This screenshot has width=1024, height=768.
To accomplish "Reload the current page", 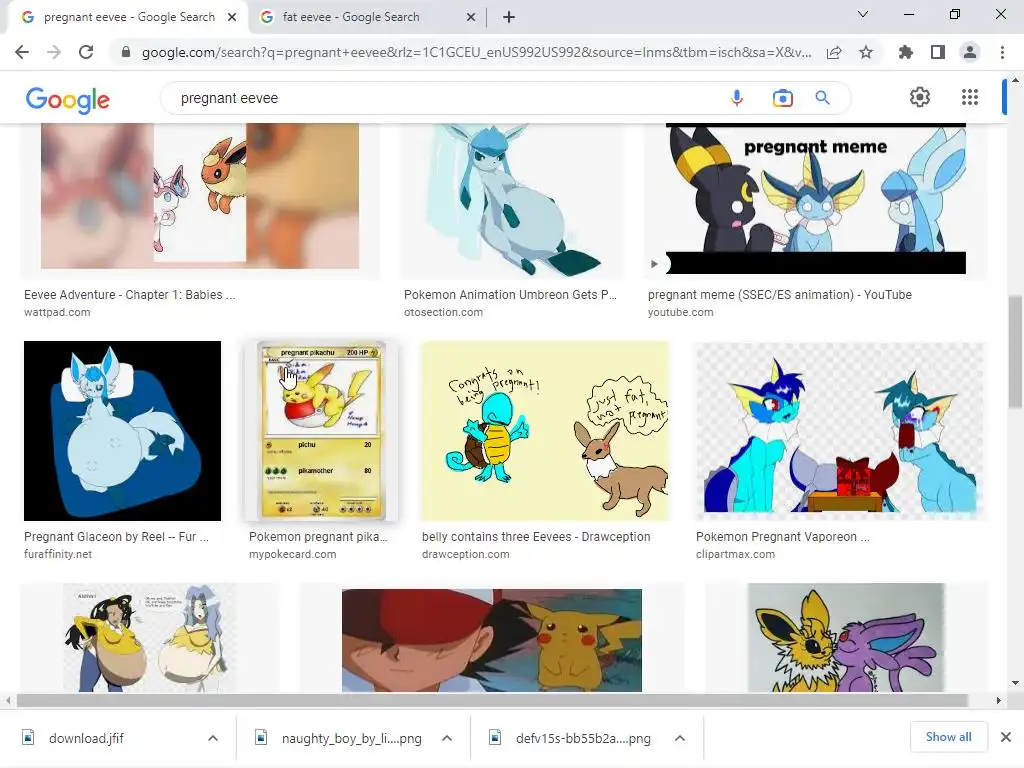I will [x=86, y=52].
